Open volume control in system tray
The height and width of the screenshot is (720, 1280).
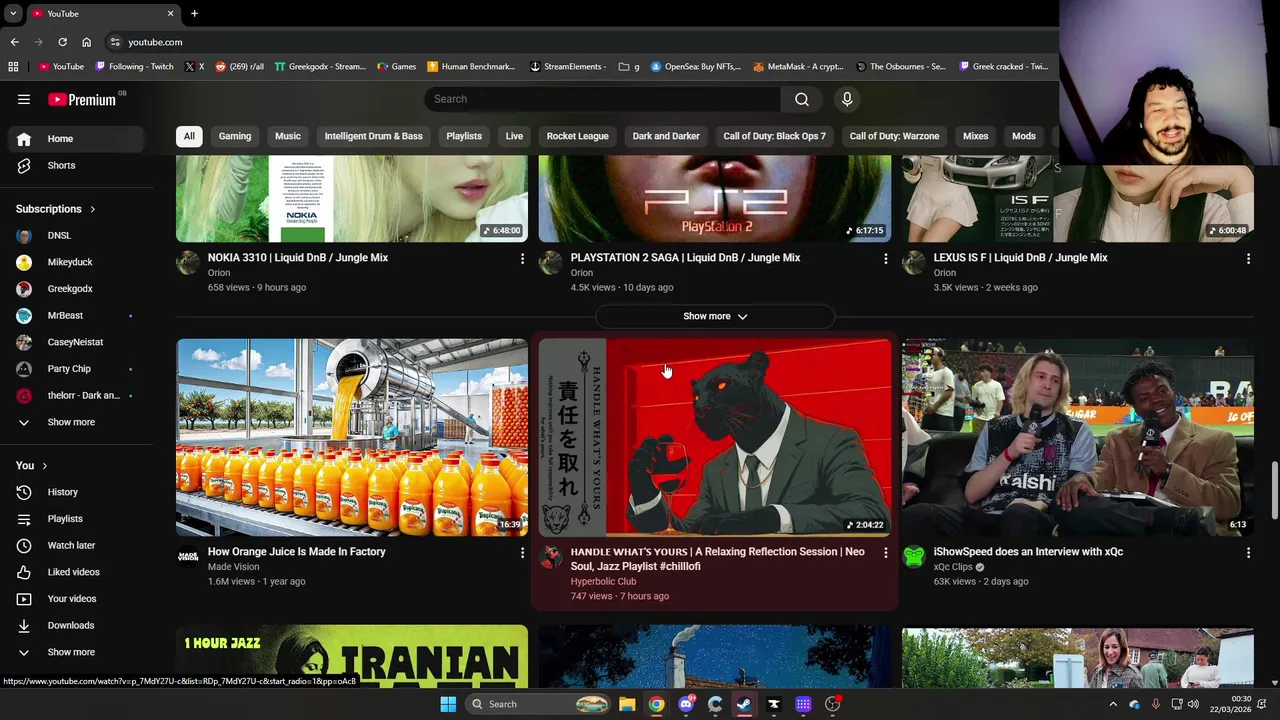tap(1193, 704)
